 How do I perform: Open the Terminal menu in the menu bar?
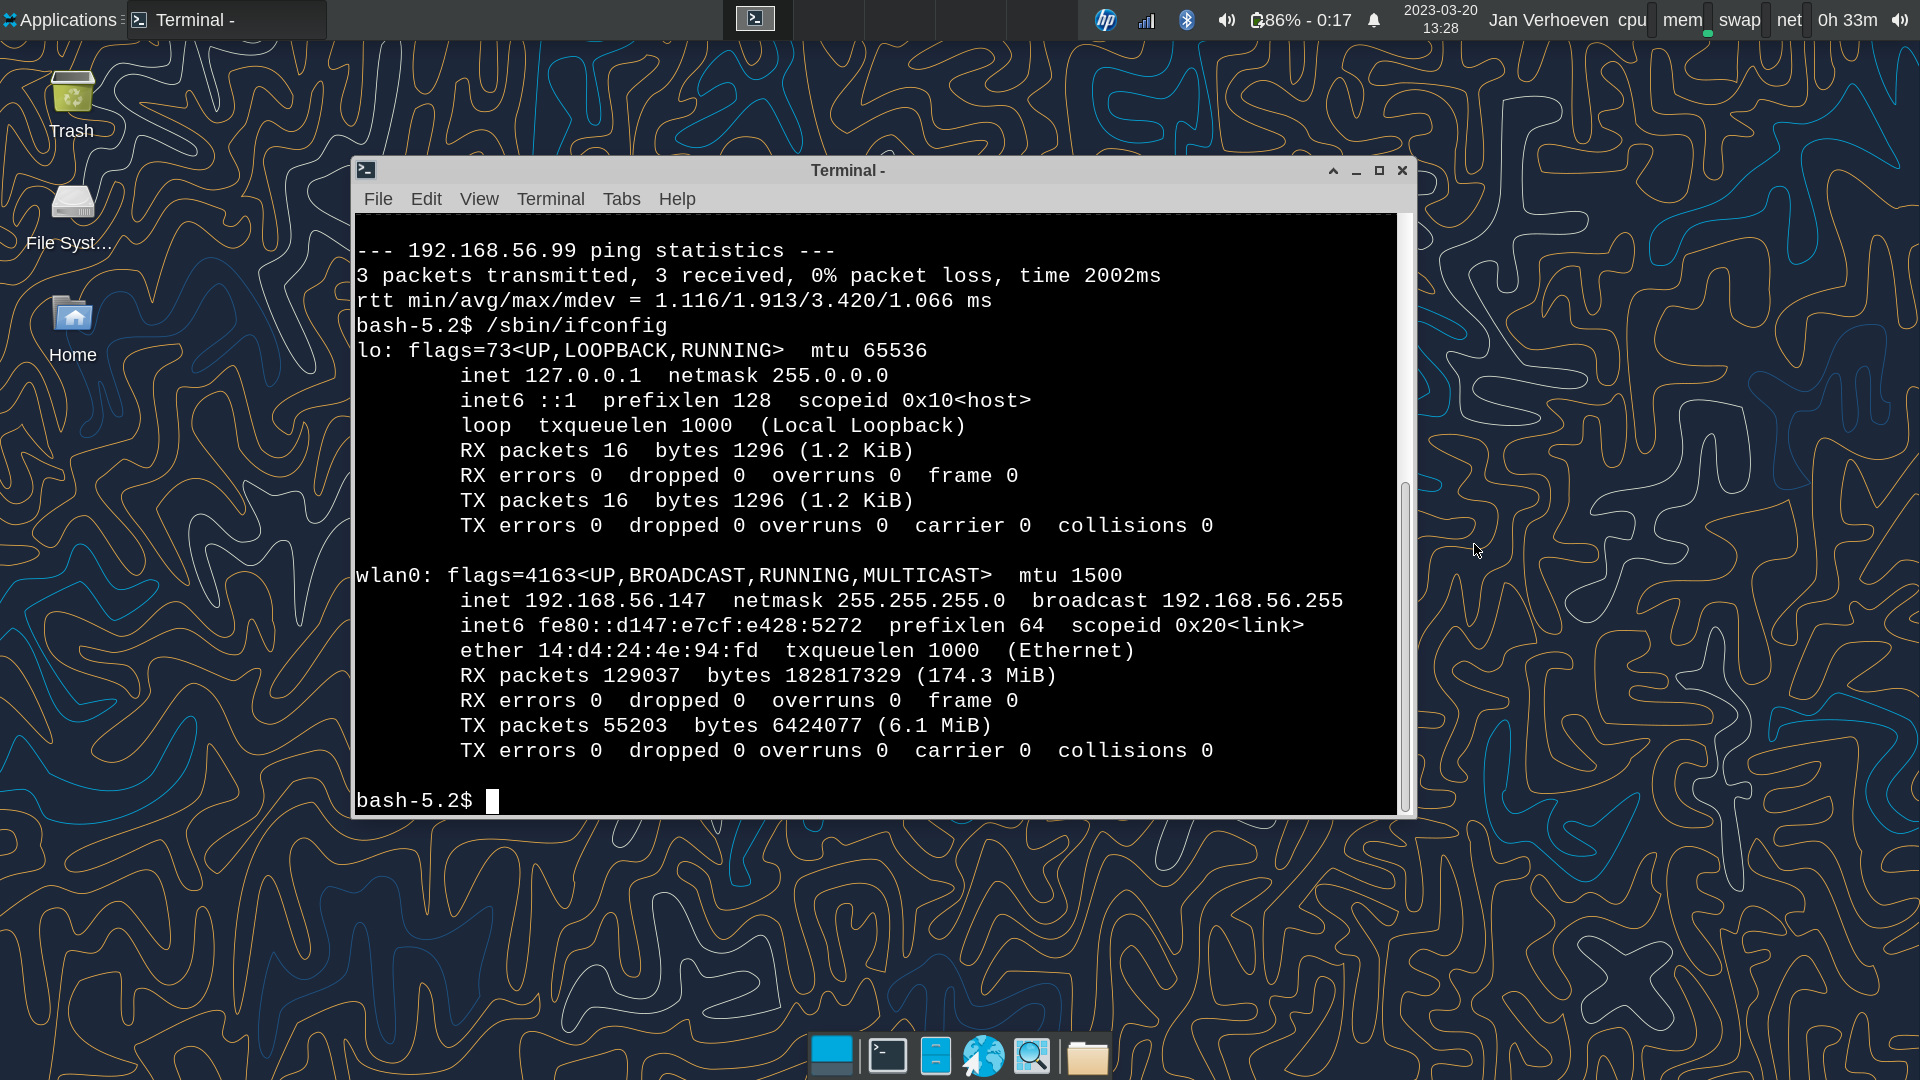[550, 199]
